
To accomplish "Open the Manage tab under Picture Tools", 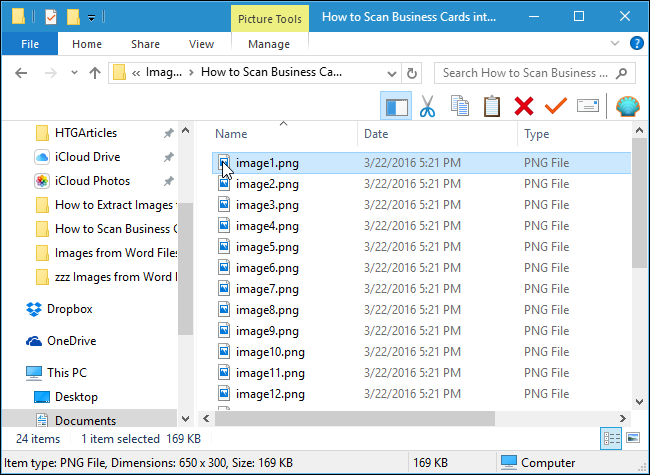I will (x=268, y=44).
